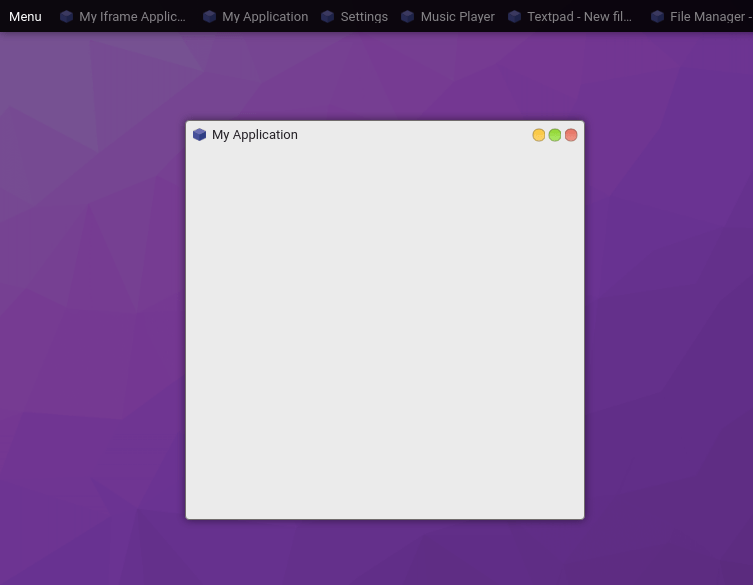Open the Menu in the top panel
The width and height of the screenshot is (753, 585).
pyautogui.click(x=25, y=16)
